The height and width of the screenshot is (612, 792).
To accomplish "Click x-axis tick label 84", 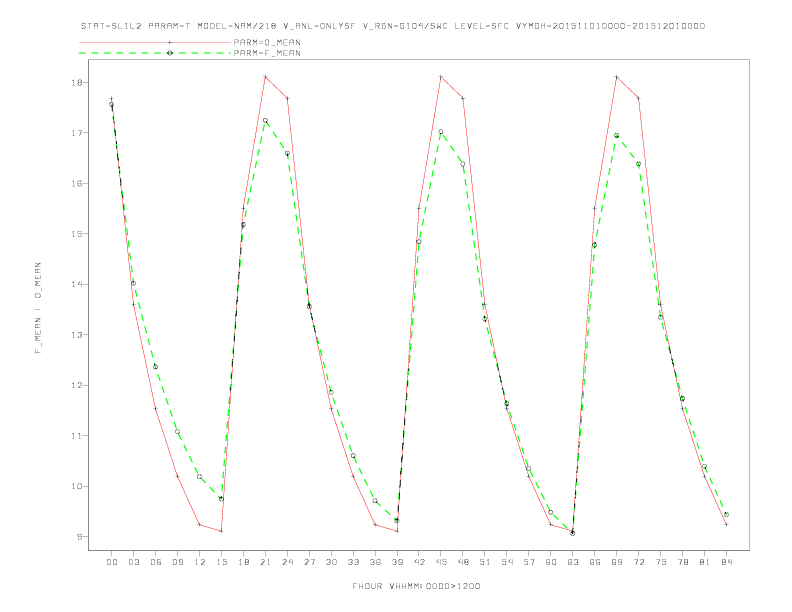I will [x=726, y=562].
